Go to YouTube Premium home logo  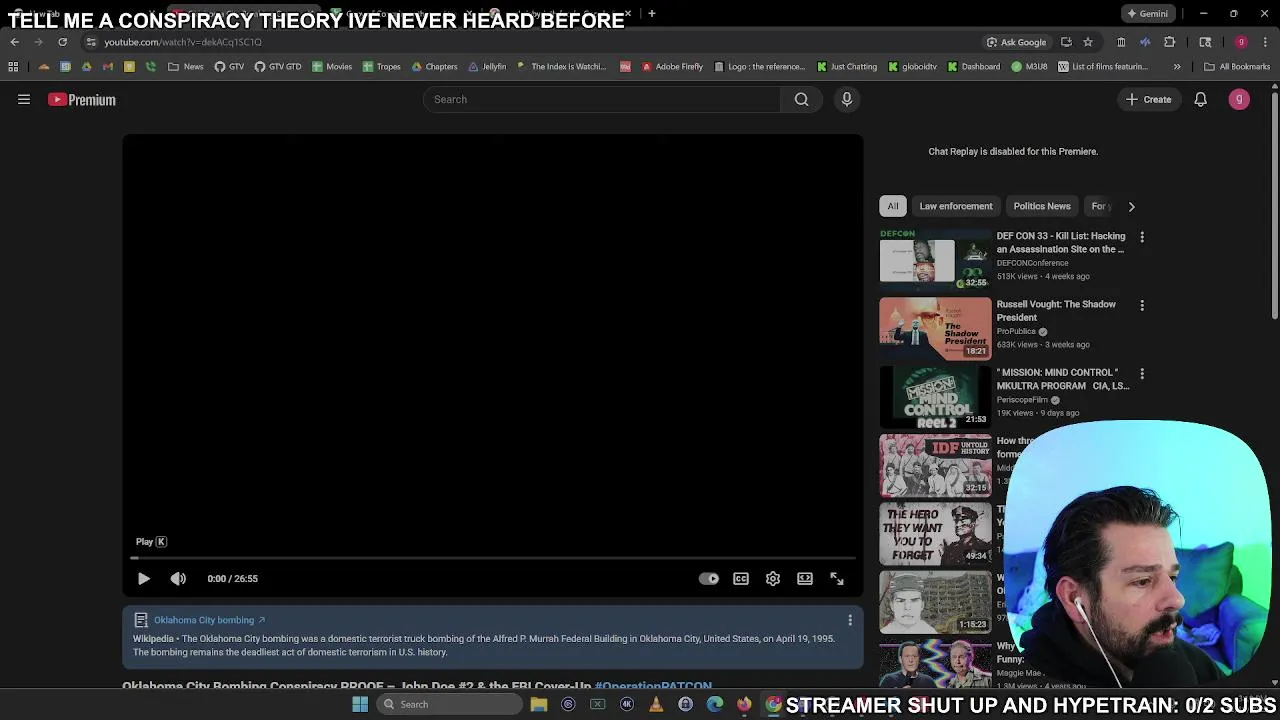[x=82, y=100]
